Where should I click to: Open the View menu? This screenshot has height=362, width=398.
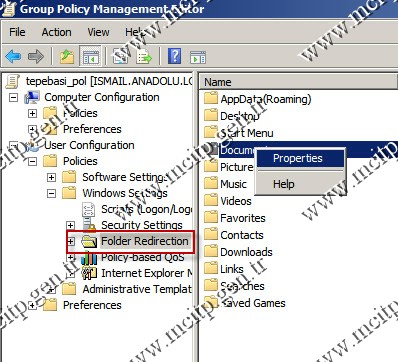coord(98,32)
